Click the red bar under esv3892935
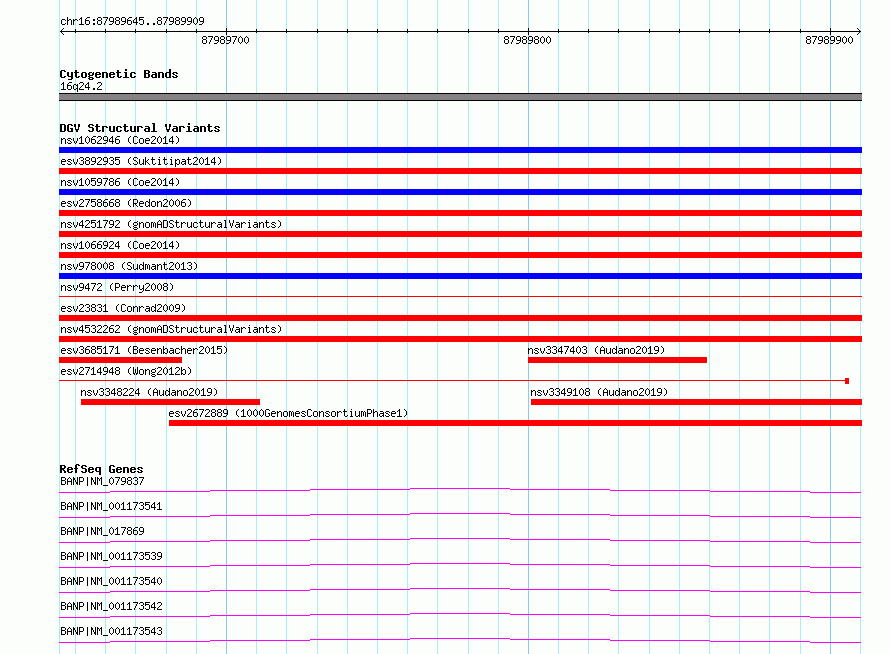 click(x=460, y=171)
